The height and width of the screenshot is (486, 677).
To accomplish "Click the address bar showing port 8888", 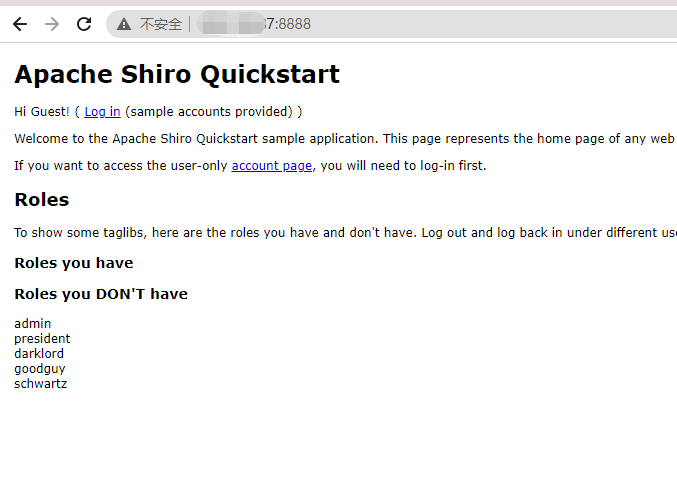I will [x=391, y=24].
